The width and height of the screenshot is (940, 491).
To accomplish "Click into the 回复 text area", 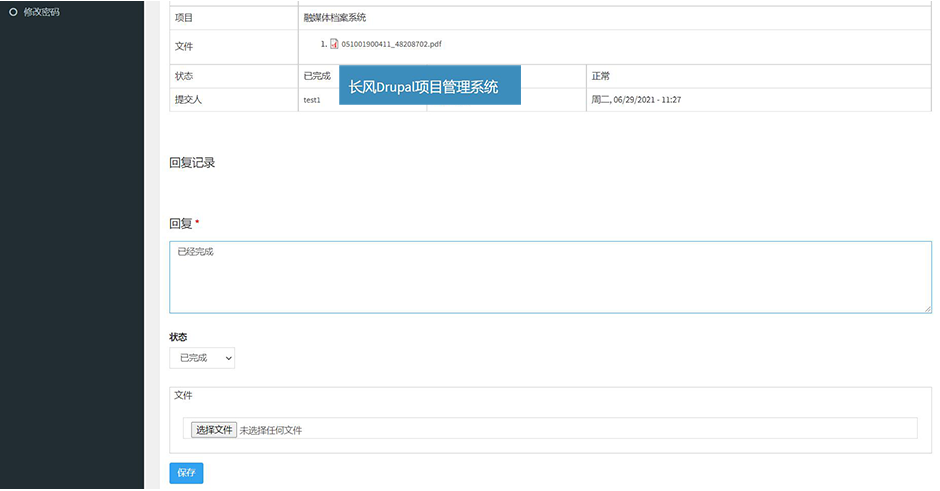I will click(x=550, y=277).
